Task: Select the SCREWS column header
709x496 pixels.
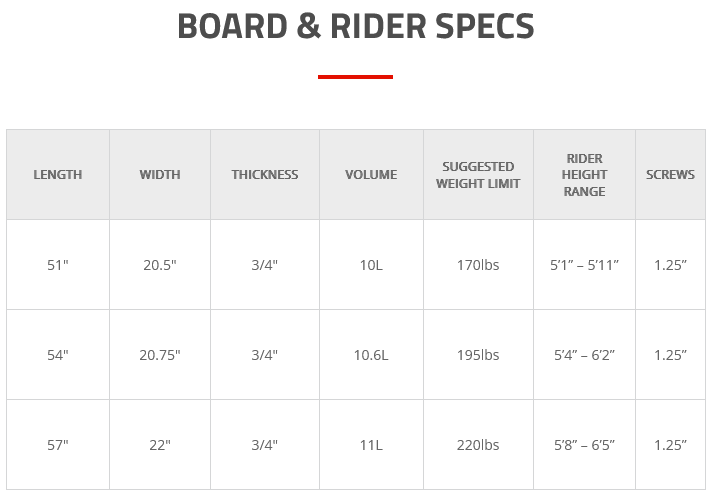Action: (670, 175)
